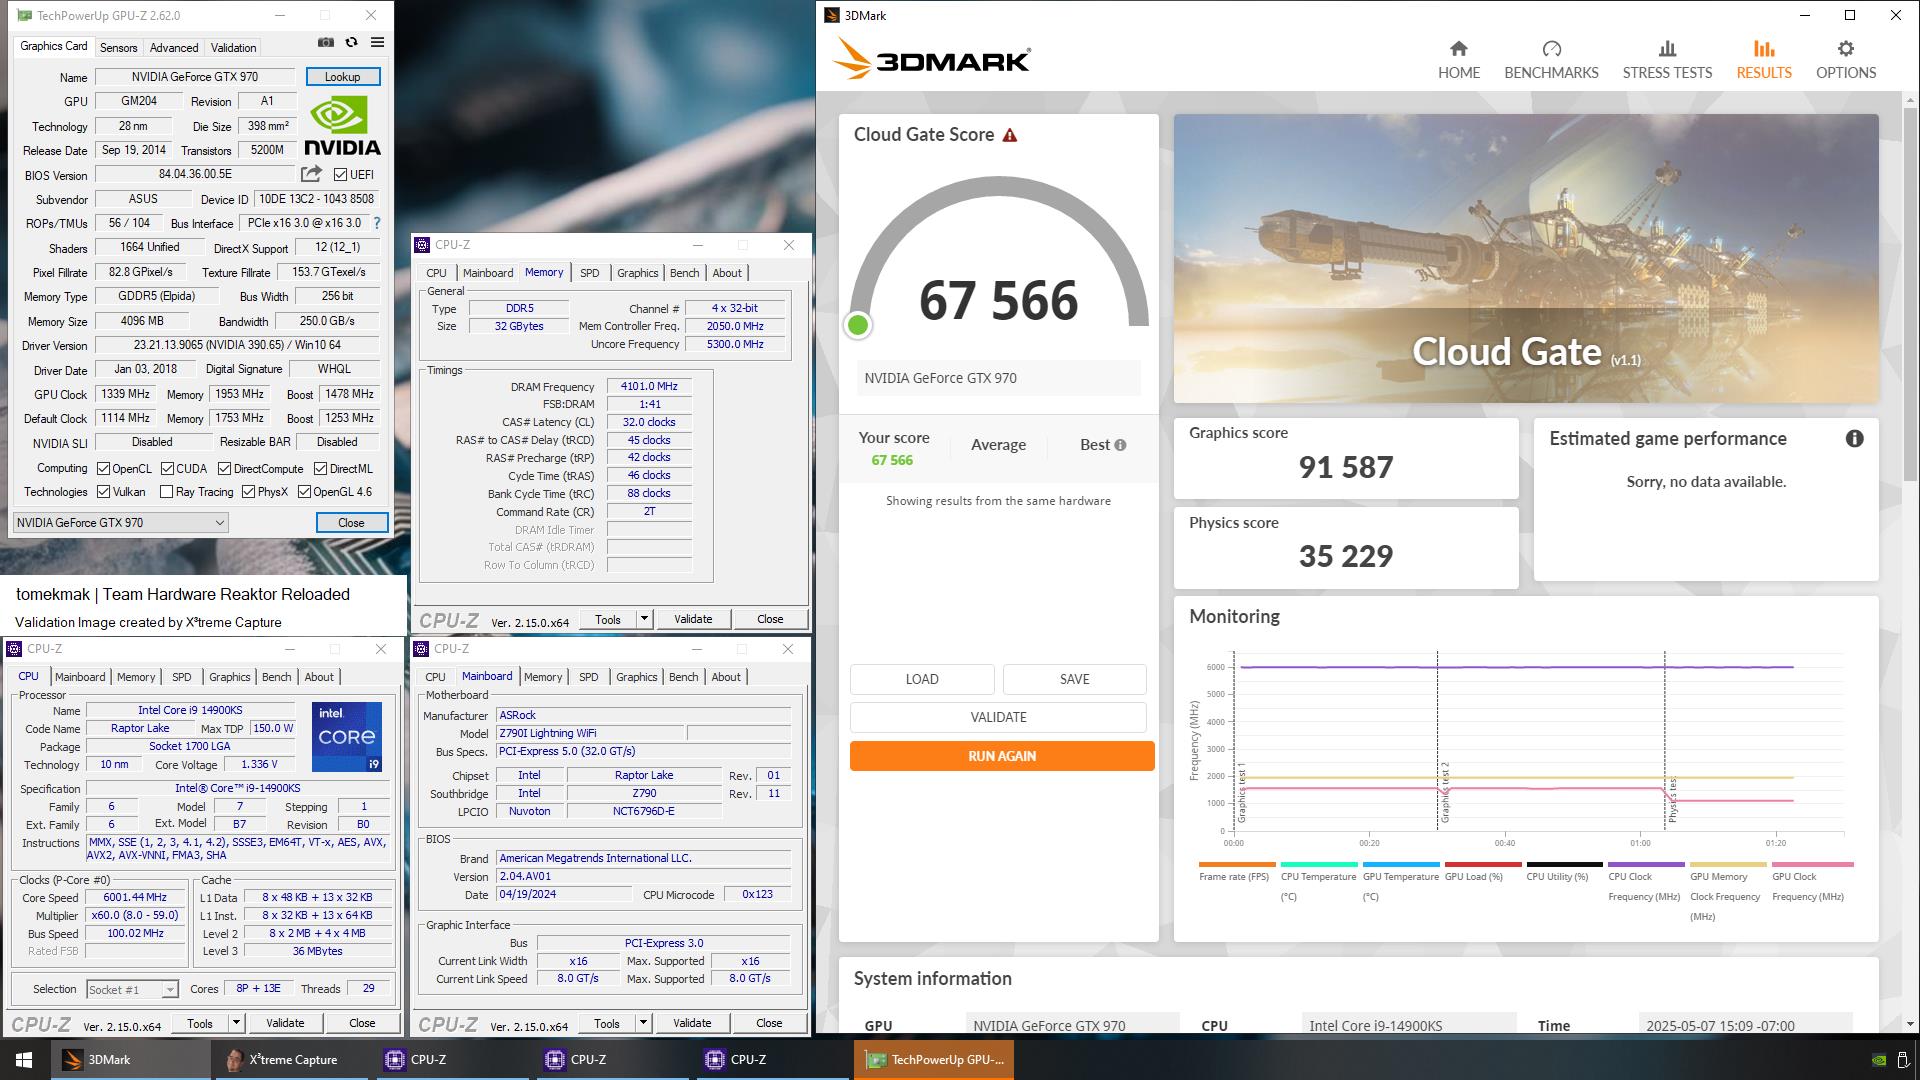The height and width of the screenshot is (1080, 1920).
Task: Switch to the Sensors tab in GPU-Z
Action: pyautogui.click(x=118, y=48)
